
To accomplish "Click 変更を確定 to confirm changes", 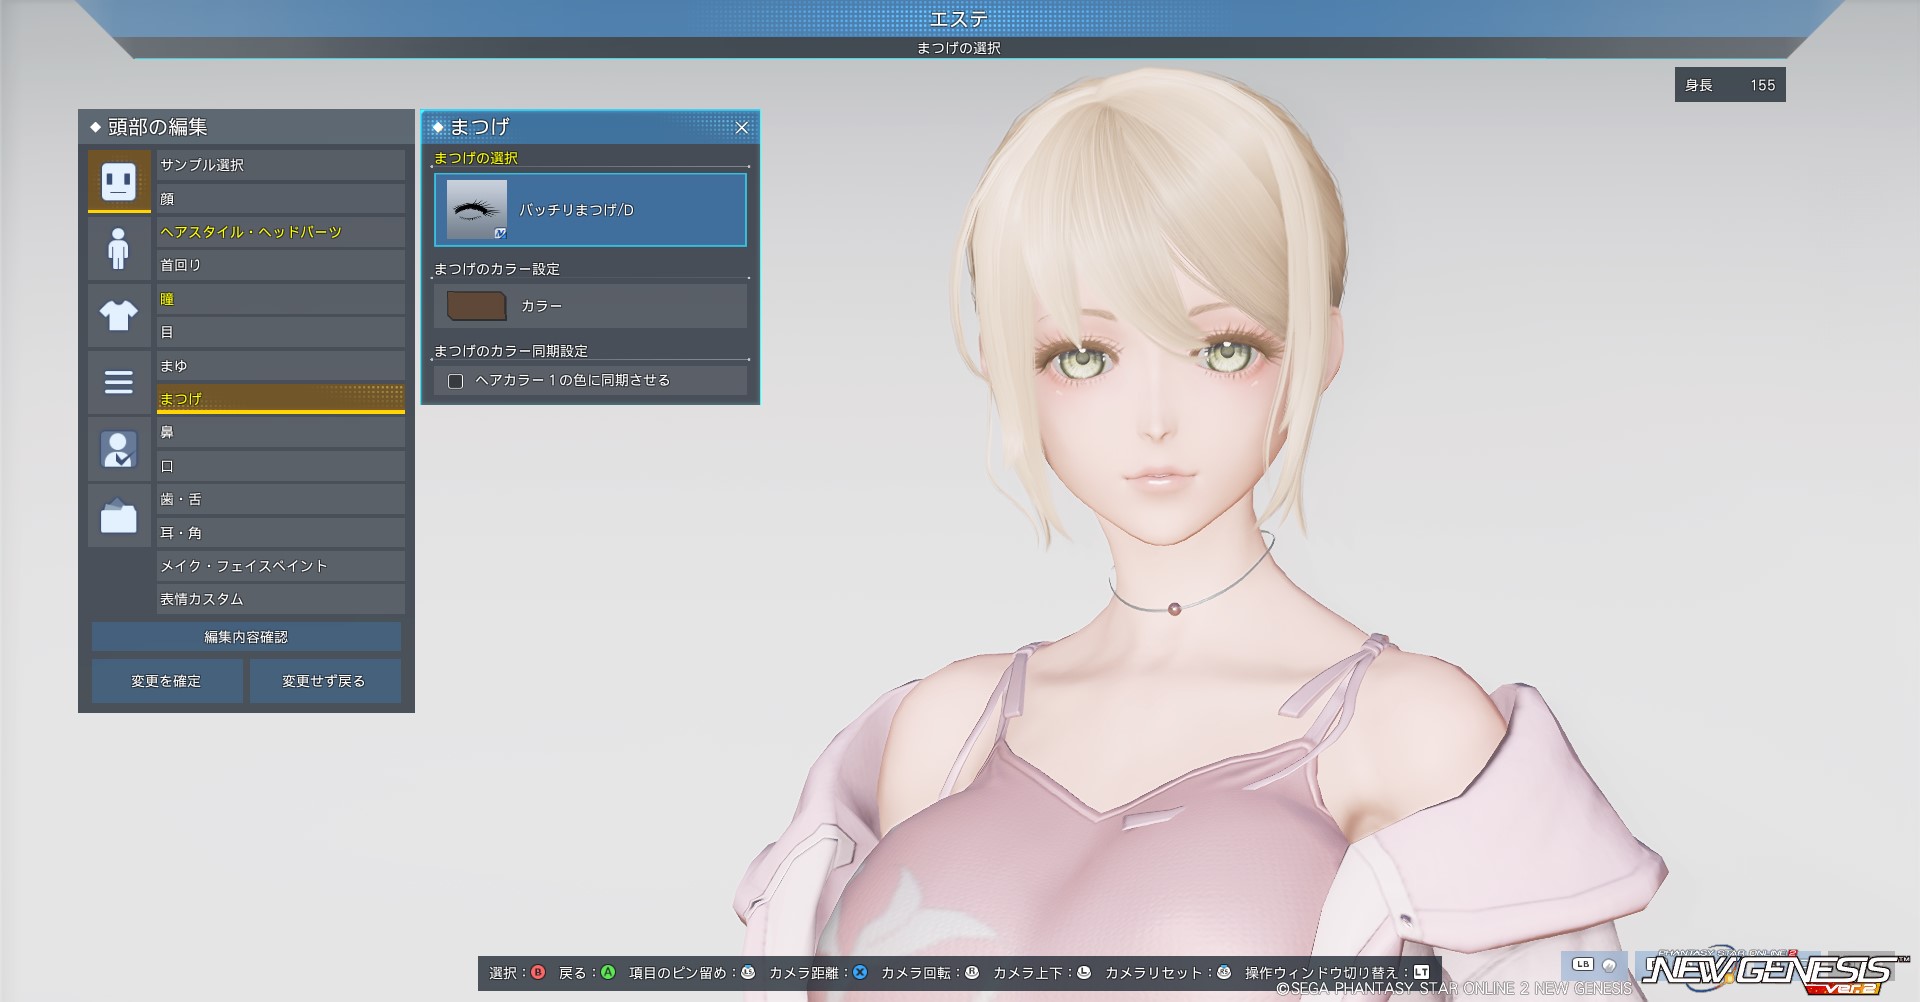I will tap(167, 681).
